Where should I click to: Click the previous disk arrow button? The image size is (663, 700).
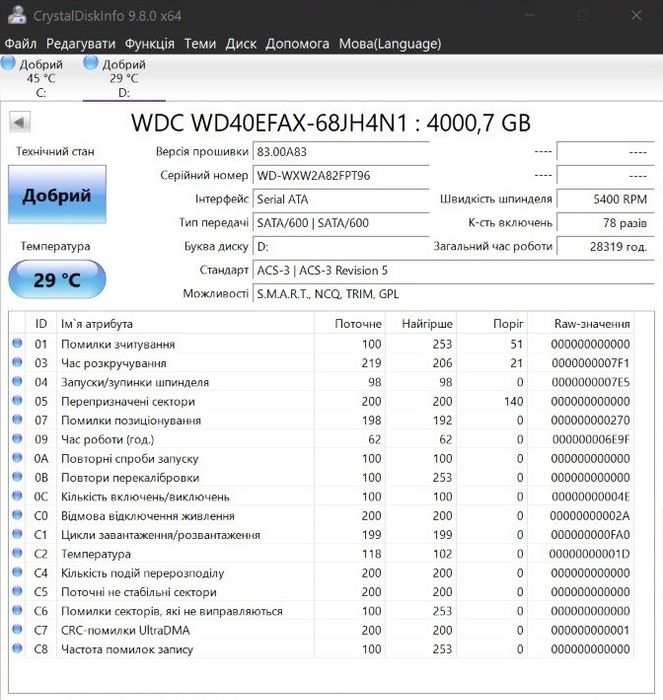(20, 122)
